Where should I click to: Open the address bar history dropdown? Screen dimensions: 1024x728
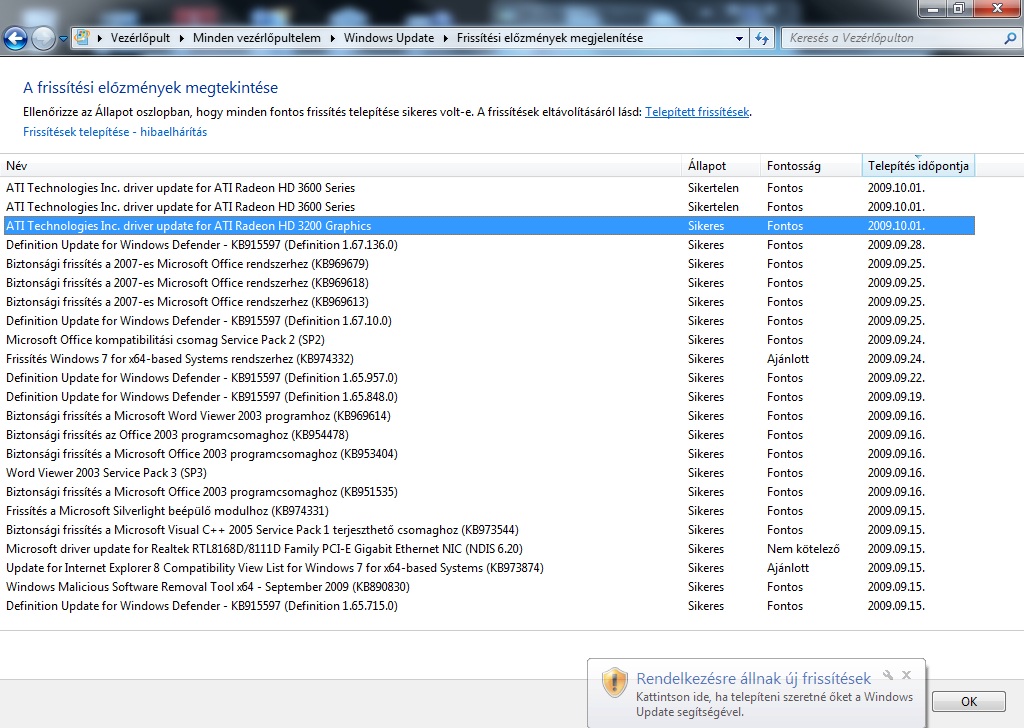point(739,39)
